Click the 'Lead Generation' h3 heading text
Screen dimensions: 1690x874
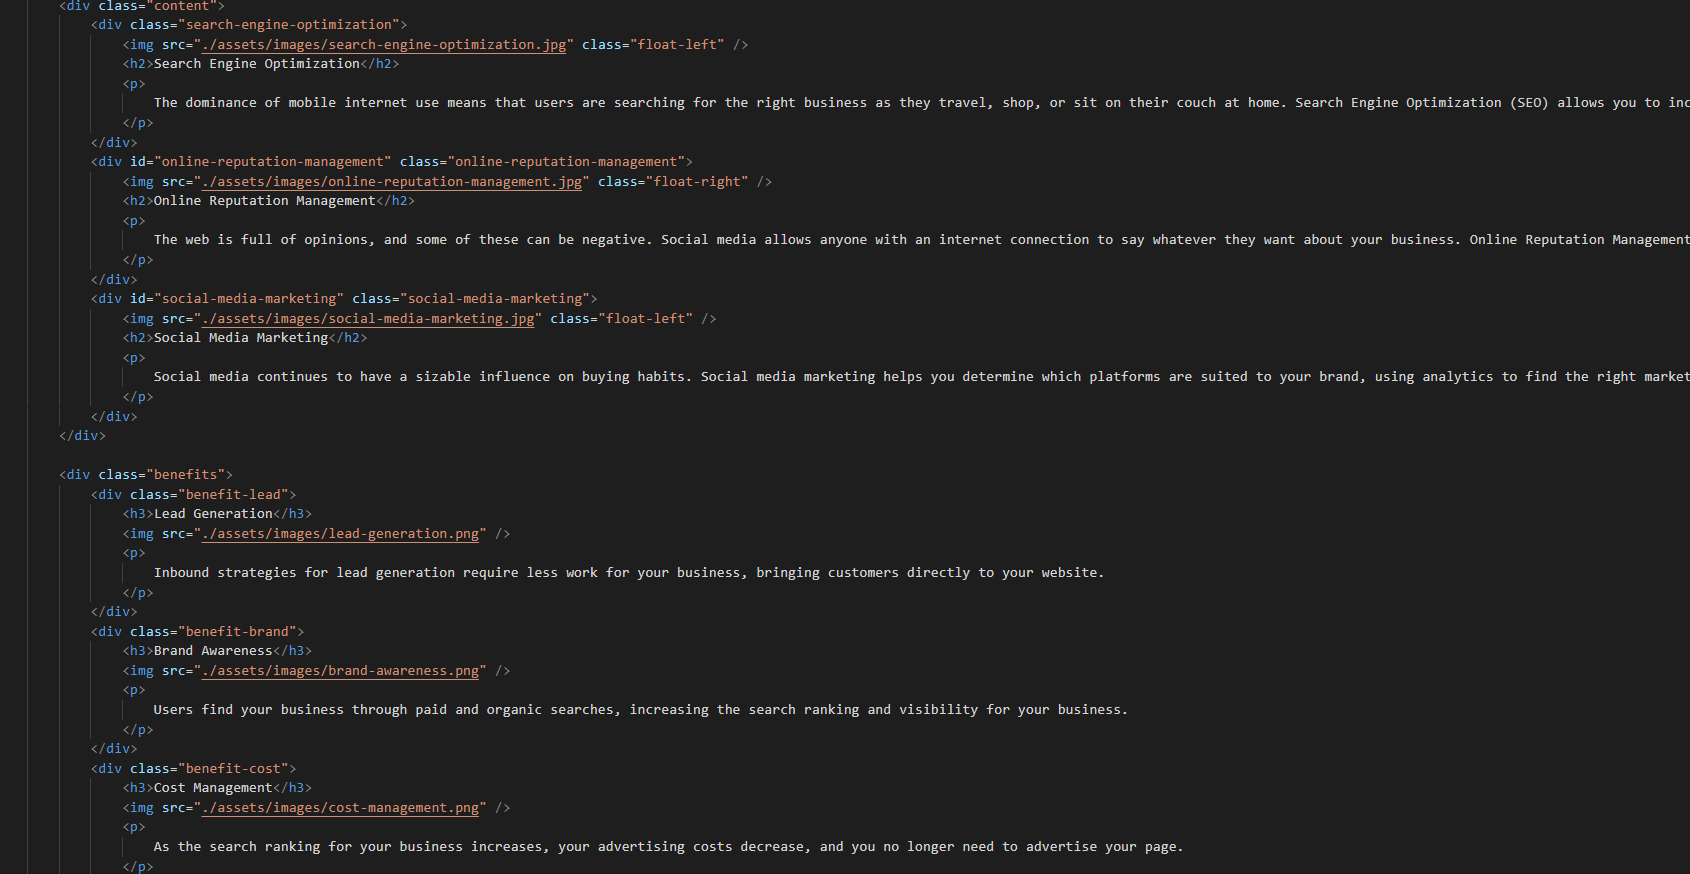(213, 514)
